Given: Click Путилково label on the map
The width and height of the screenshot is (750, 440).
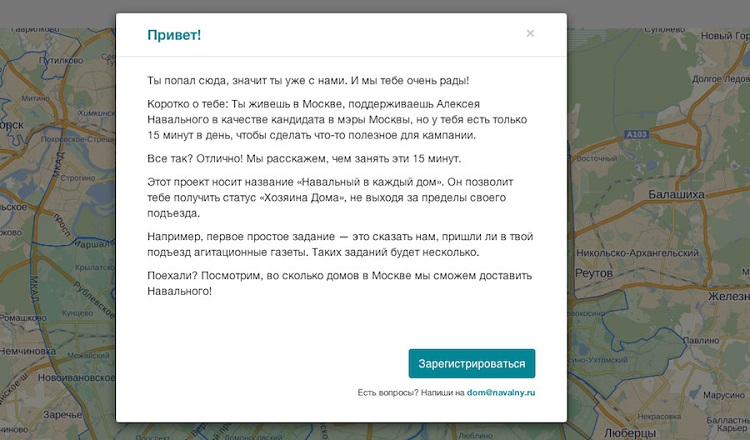Looking at the screenshot, I should [x=61, y=60].
